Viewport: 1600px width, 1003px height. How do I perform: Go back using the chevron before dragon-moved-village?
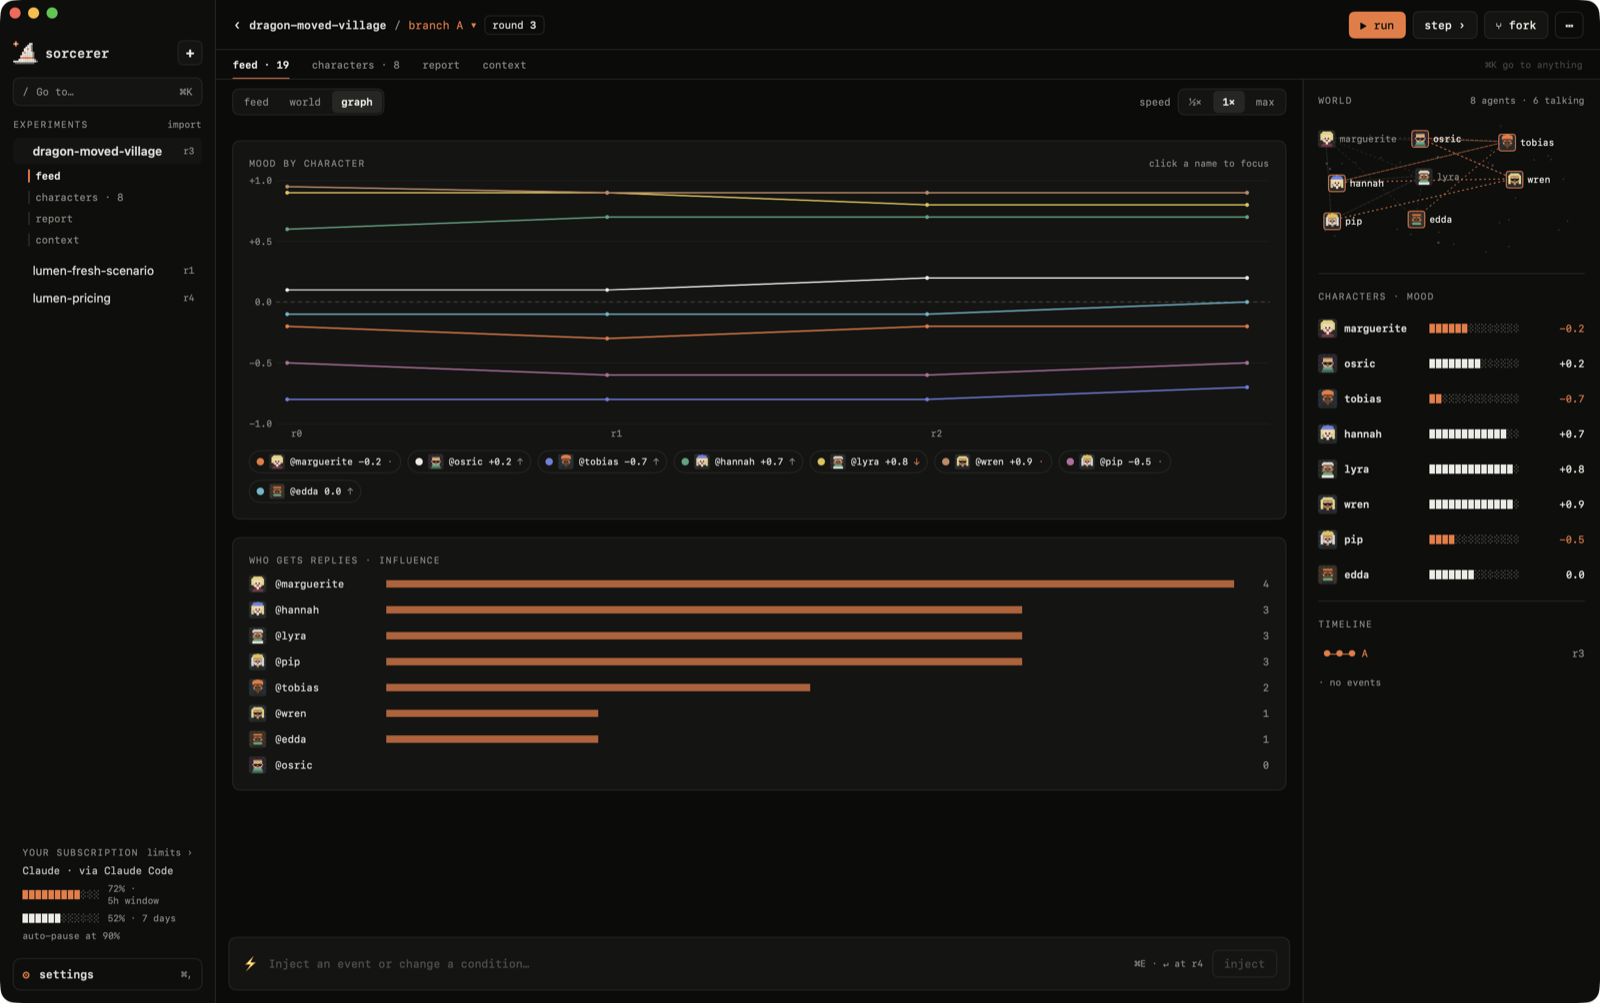coord(237,25)
